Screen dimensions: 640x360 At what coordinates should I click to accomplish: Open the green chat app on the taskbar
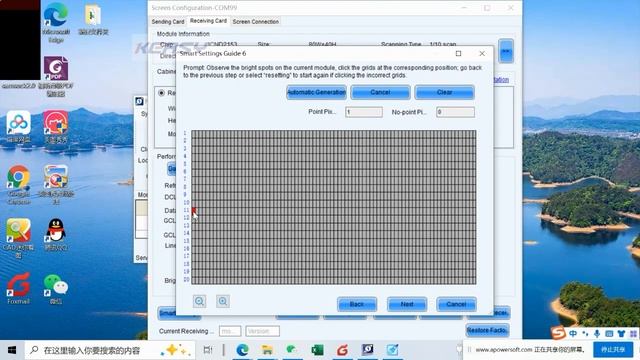point(292,350)
